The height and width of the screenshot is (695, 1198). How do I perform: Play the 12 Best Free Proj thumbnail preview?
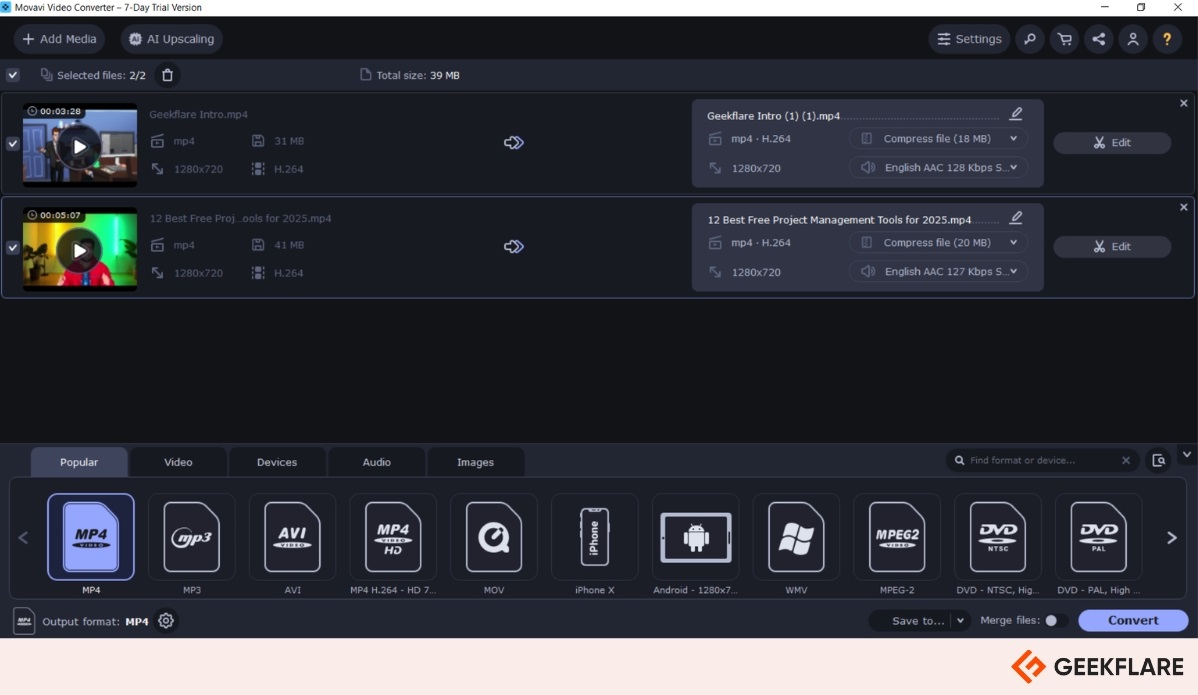click(x=79, y=250)
